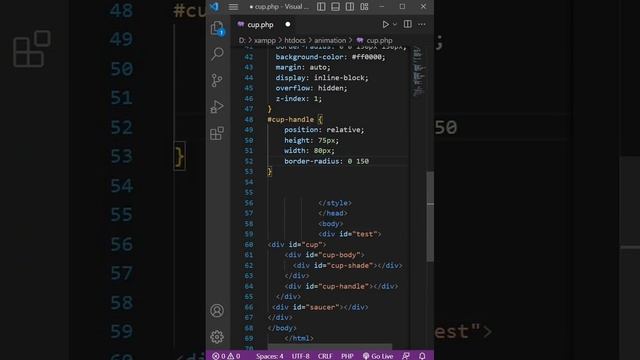Open the feedback icon in status bar
The width and height of the screenshot is (640, 360).
coord(406,356)
